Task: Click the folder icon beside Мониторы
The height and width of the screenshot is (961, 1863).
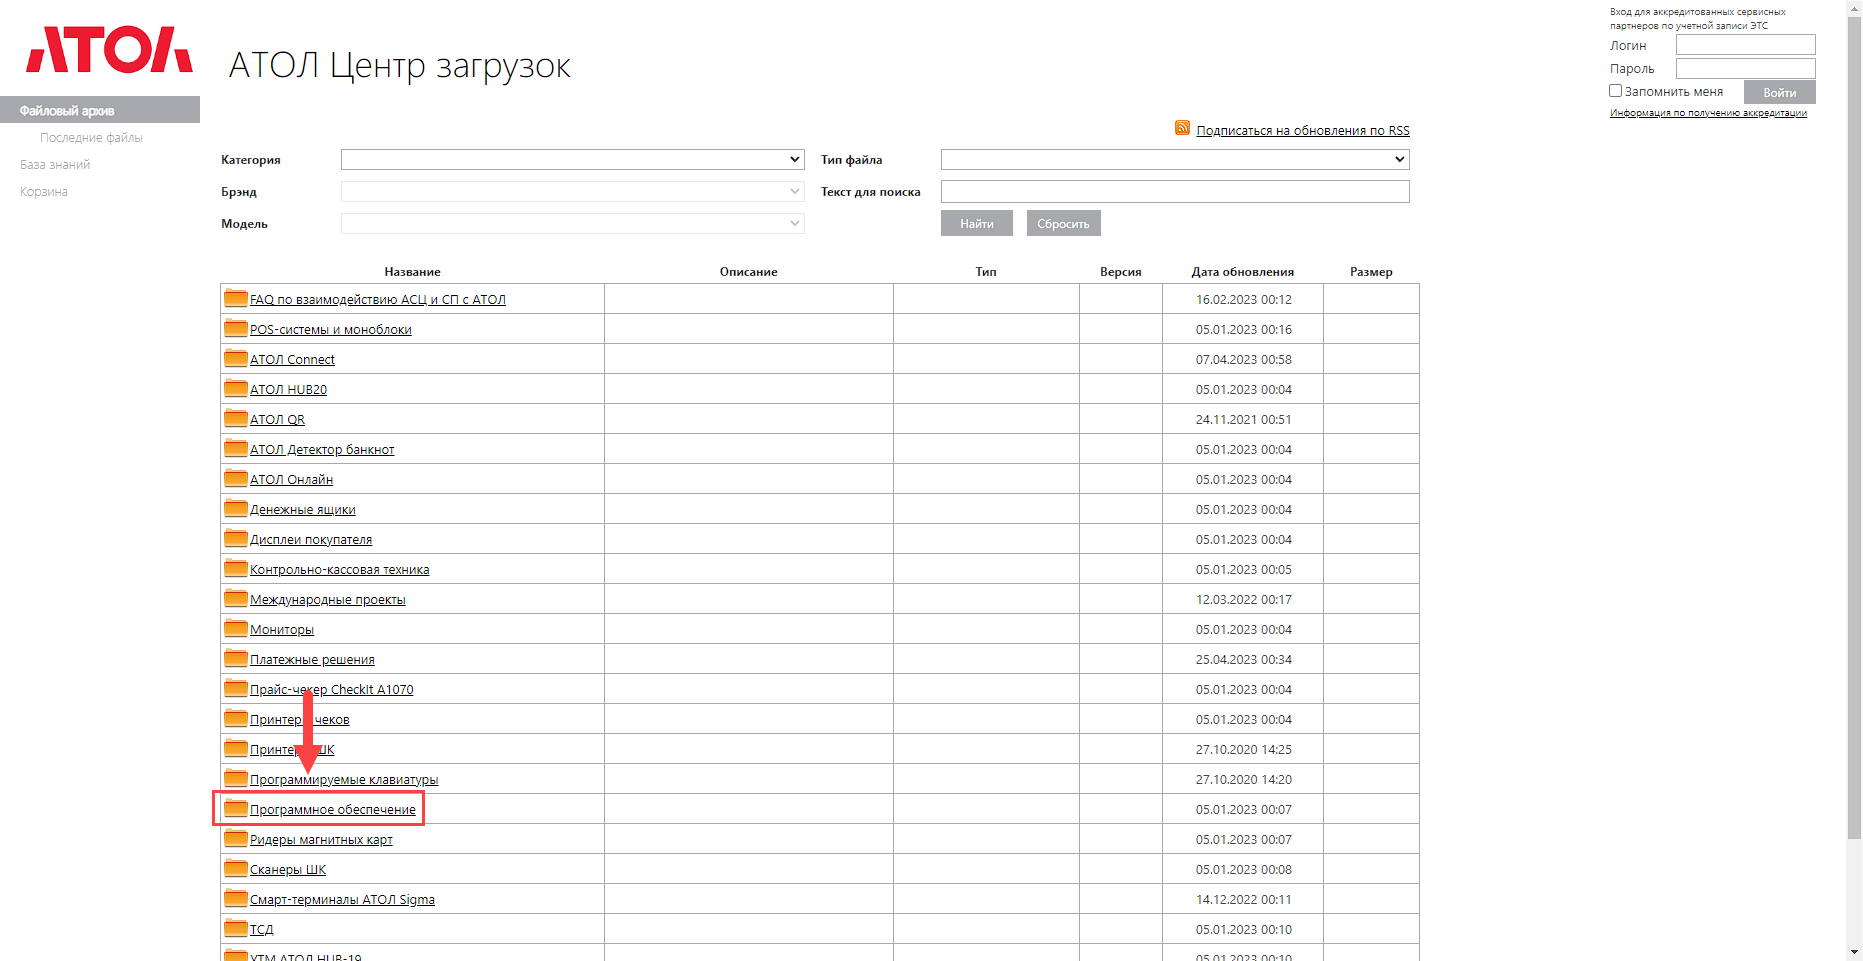Action: point(236,628)
